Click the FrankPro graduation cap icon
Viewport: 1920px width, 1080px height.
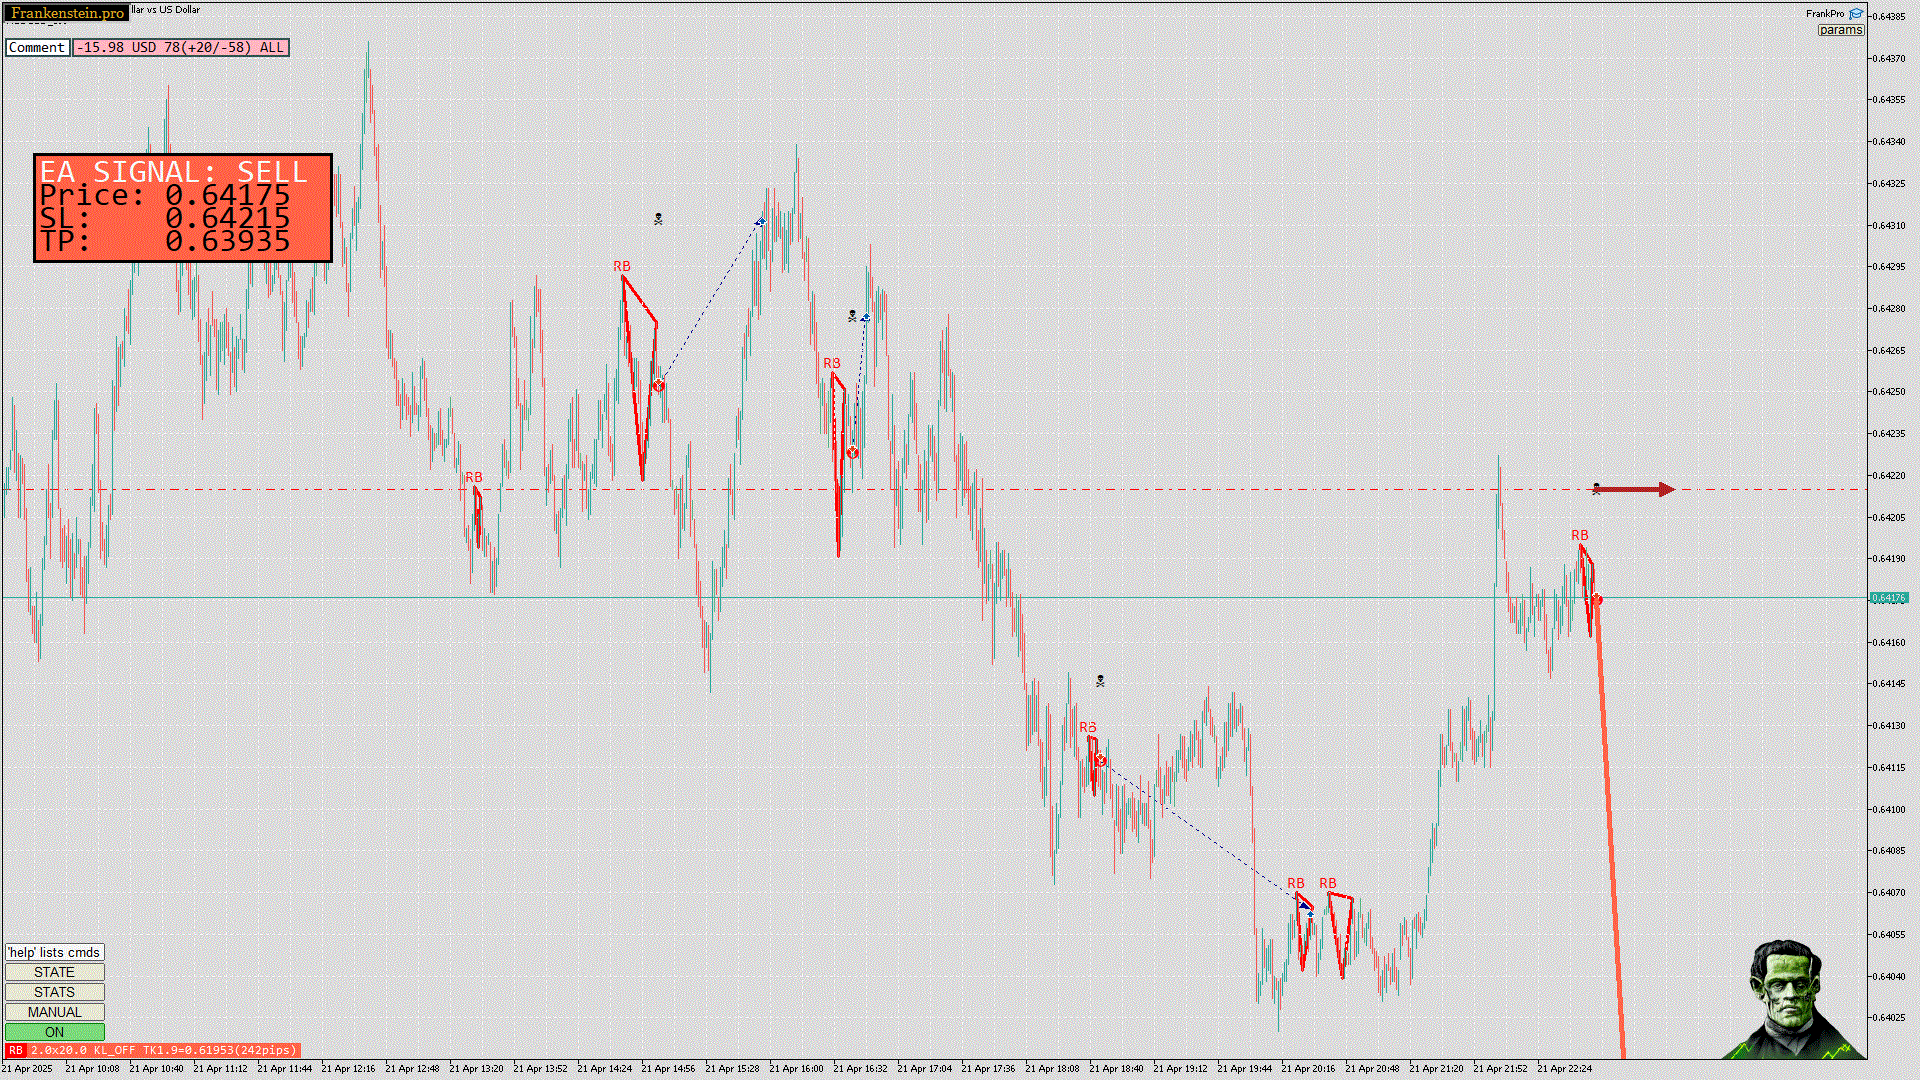pos(1856,14)
